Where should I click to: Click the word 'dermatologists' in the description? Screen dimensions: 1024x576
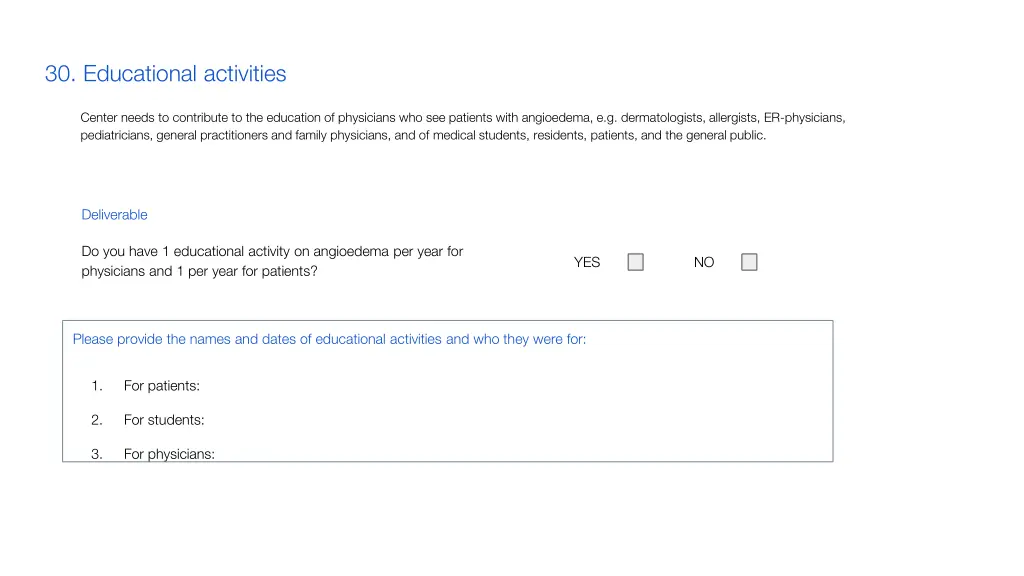662,118
